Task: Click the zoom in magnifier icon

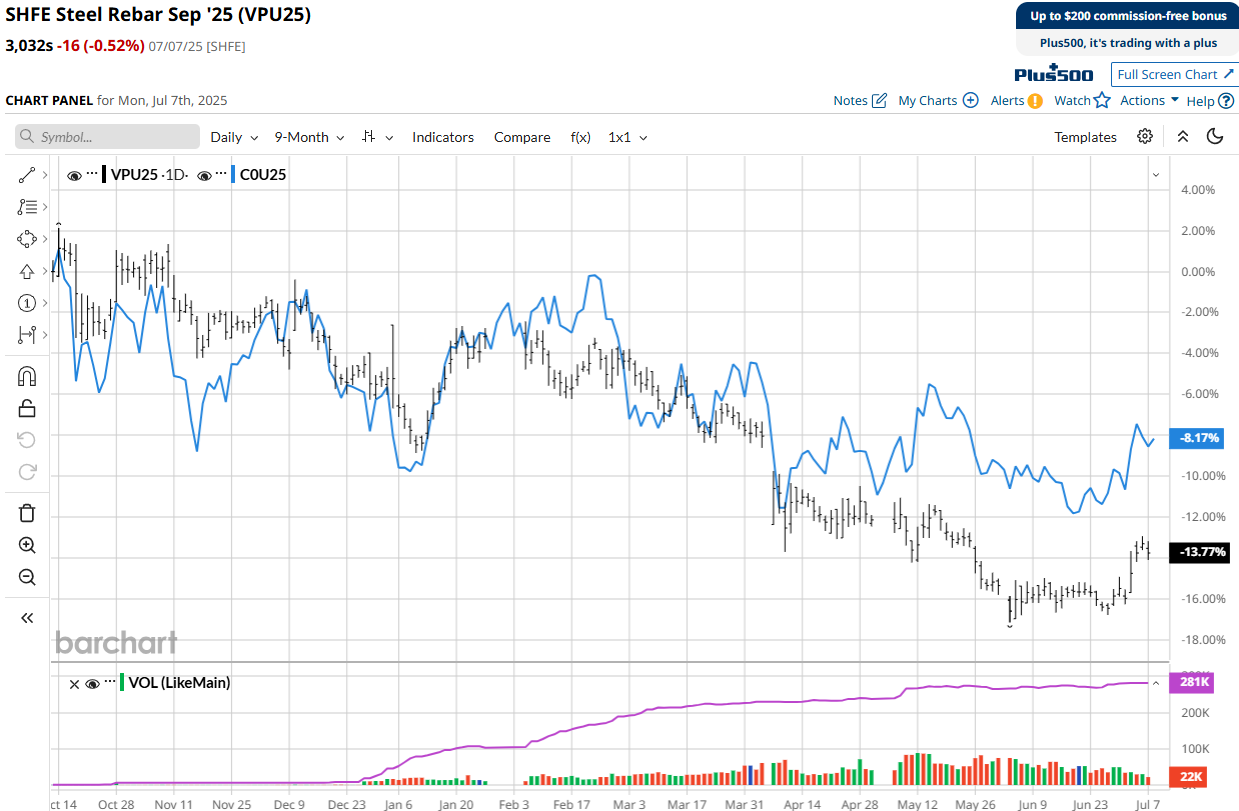Action: pyautogui.click(x=27, y=545)
